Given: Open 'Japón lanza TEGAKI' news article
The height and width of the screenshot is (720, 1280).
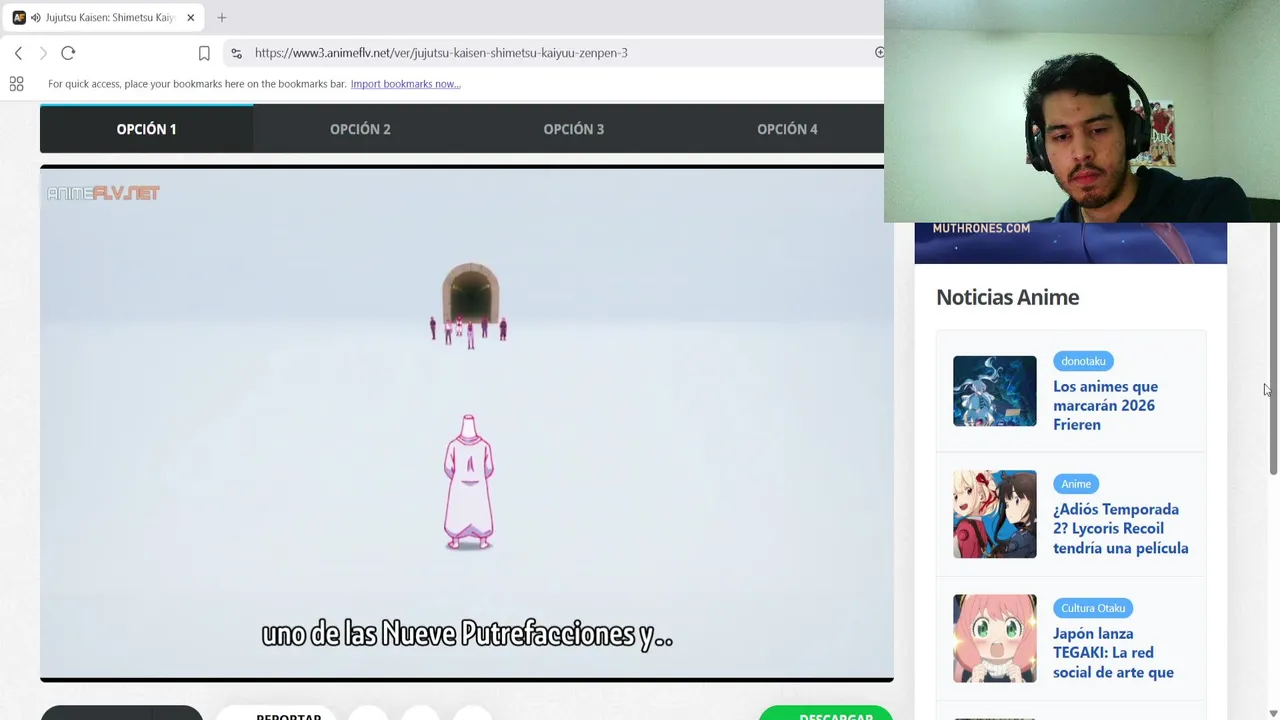Looking at the screenshot, I should pyautogui.click(x=1113, y=653).
